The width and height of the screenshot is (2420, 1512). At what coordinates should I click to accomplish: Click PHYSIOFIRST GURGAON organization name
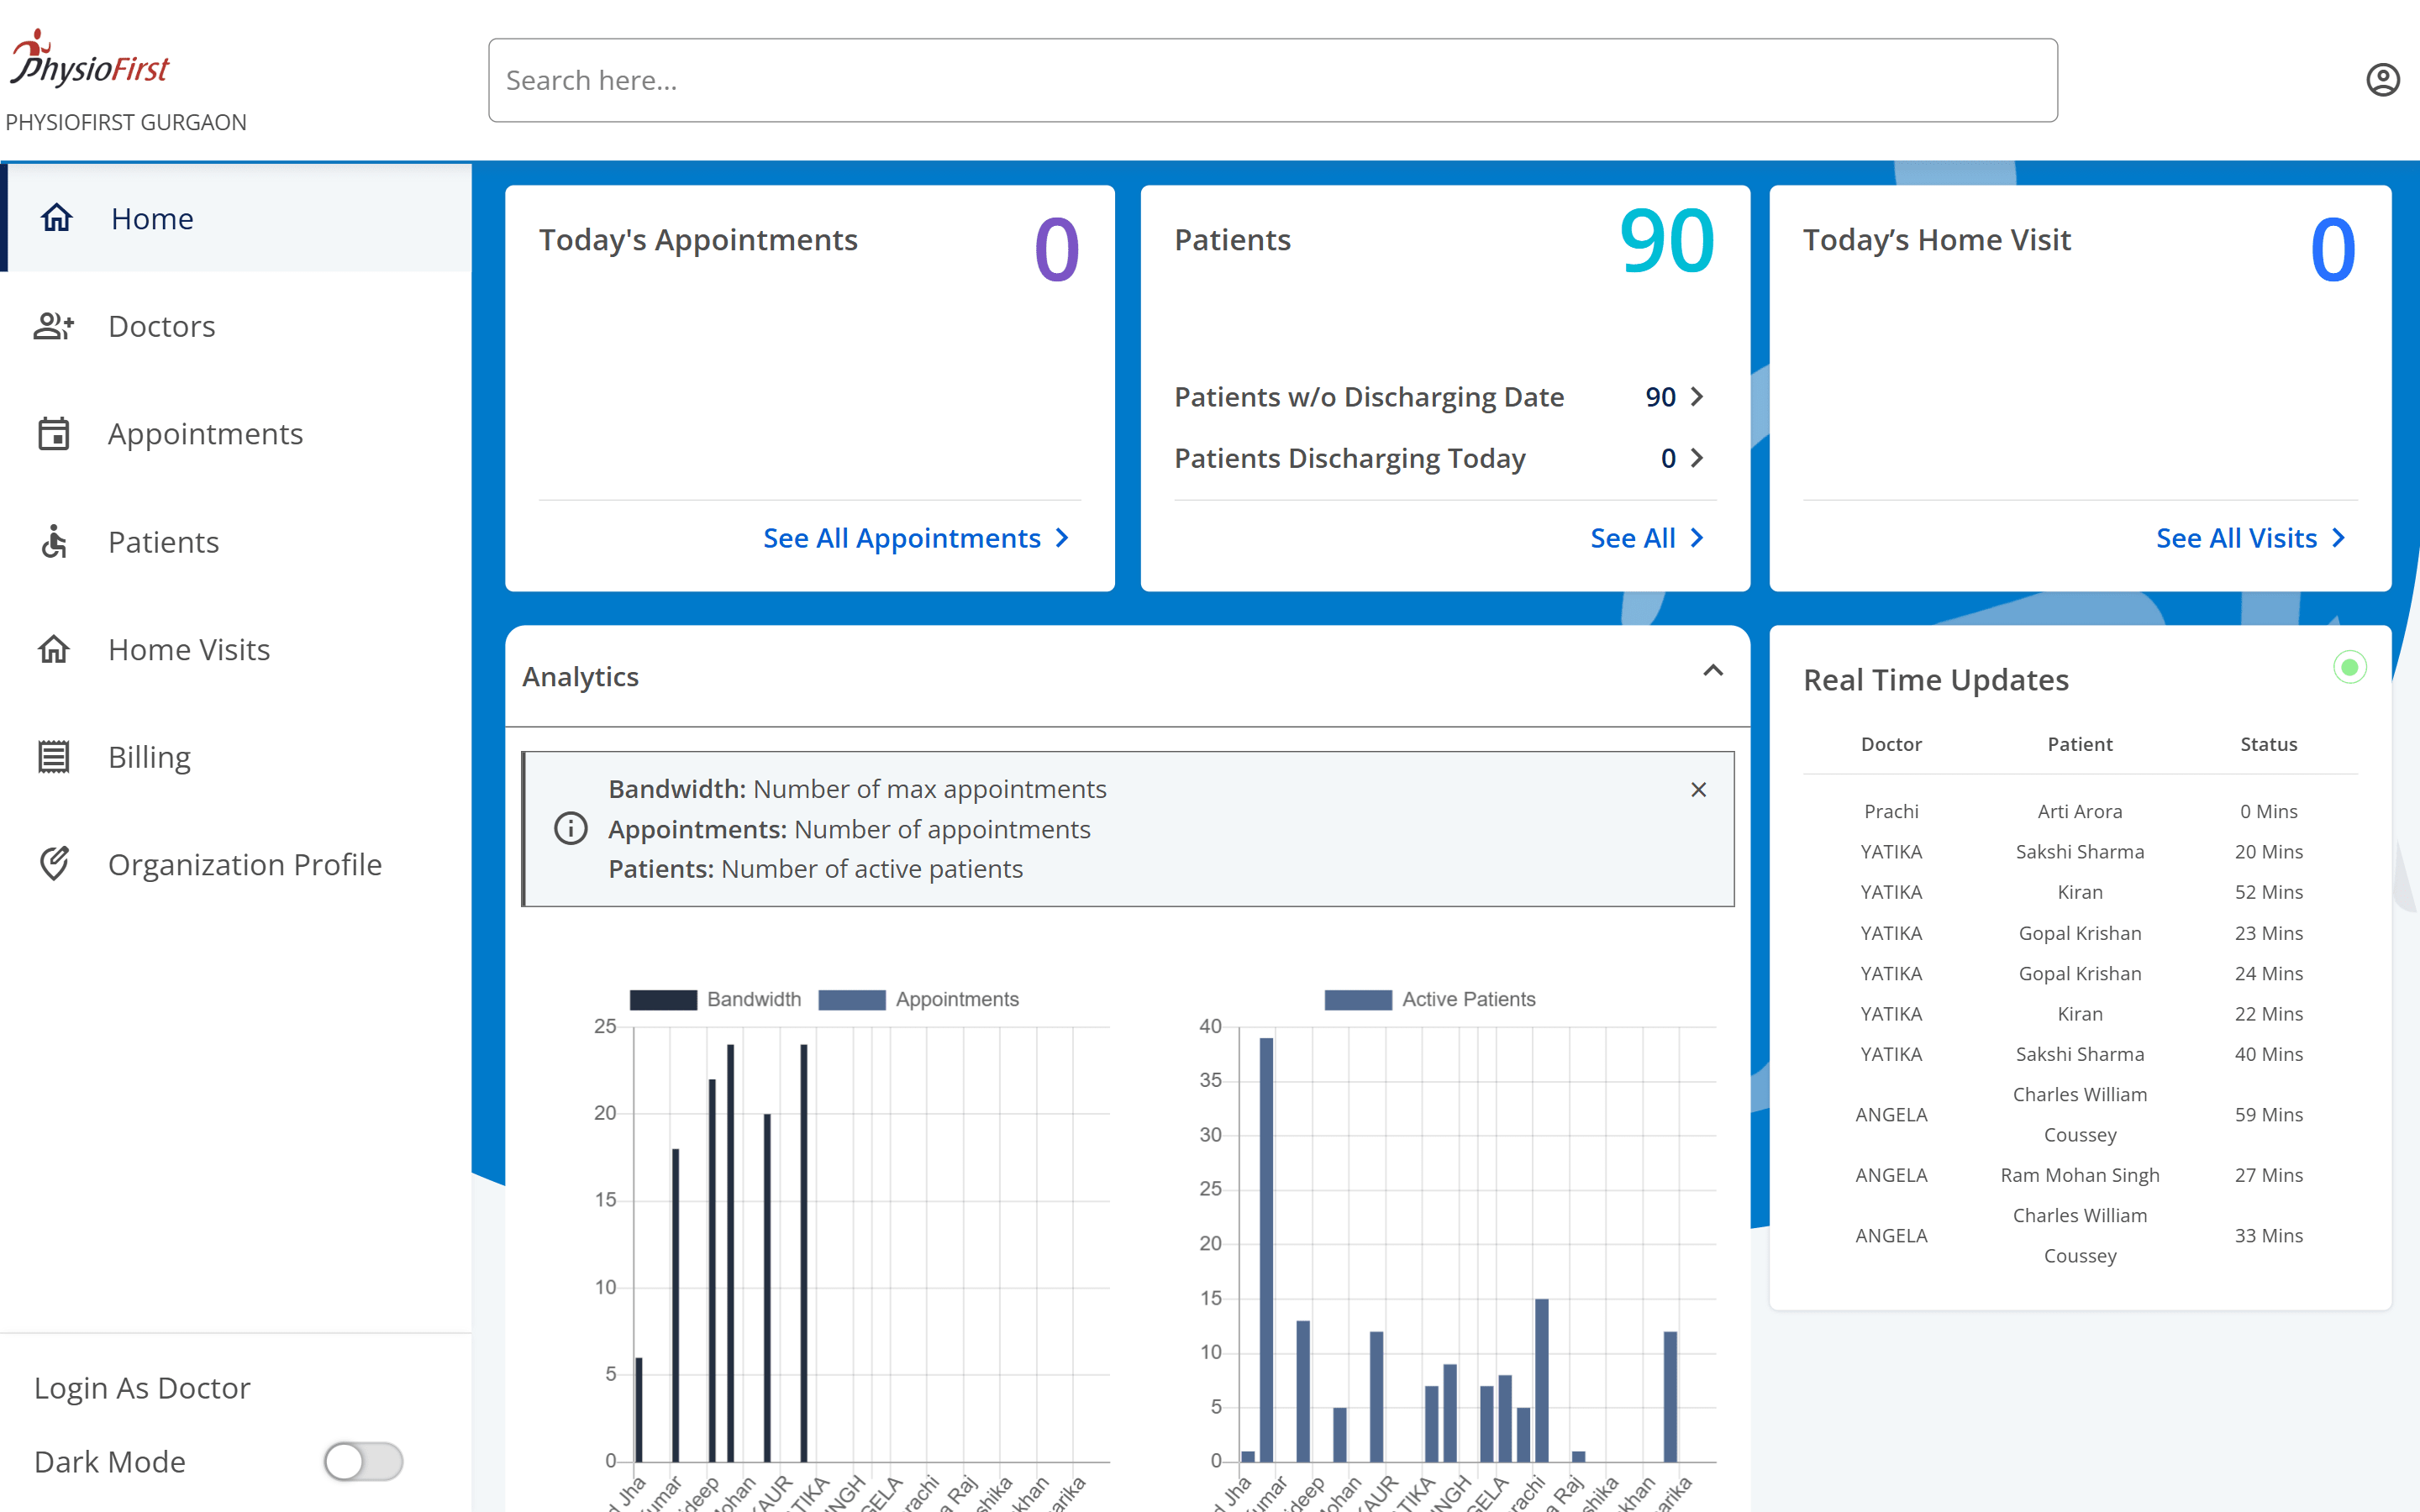coord(126,122)
